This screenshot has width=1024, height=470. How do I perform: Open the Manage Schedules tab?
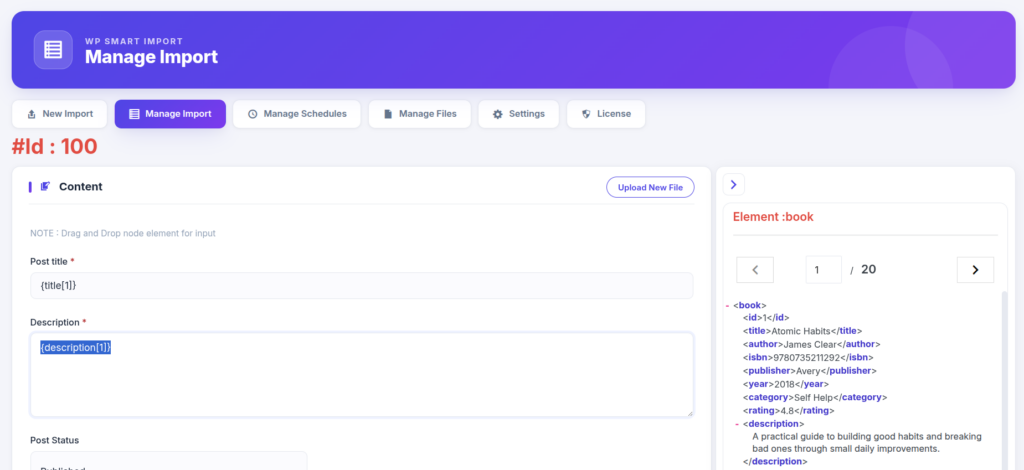point(296,114)
